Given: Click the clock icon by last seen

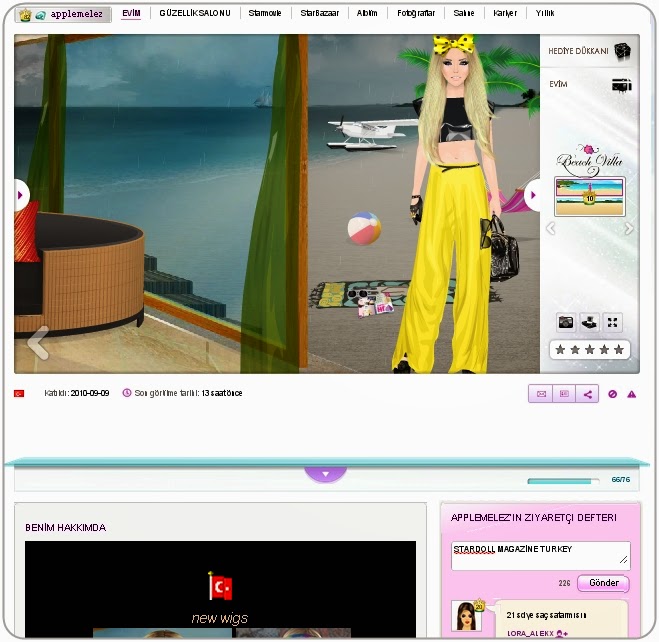Looking at the screenshot, I should coord(127,393).
